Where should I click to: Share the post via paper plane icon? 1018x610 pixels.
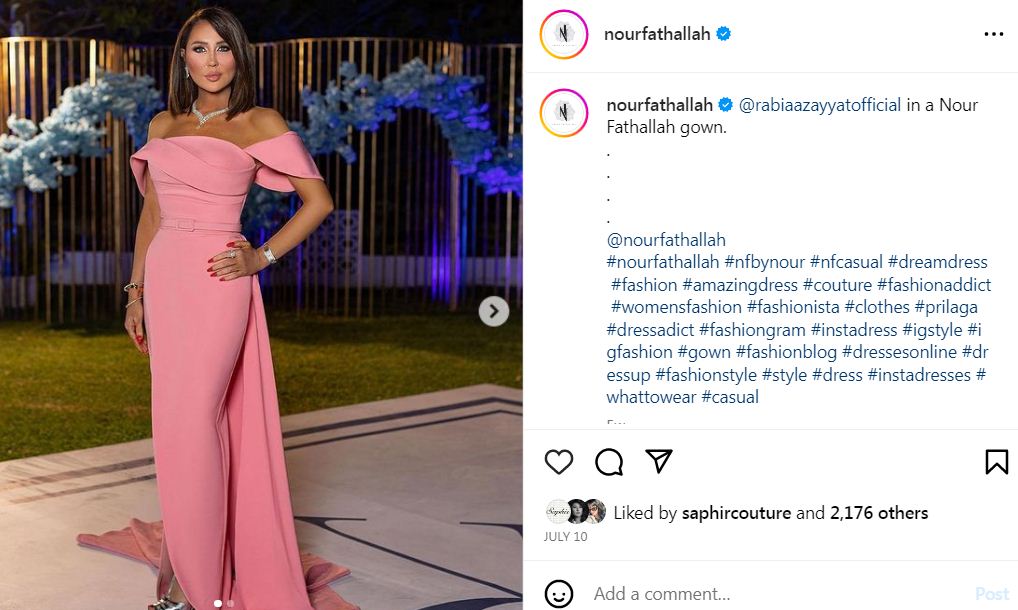658,461
